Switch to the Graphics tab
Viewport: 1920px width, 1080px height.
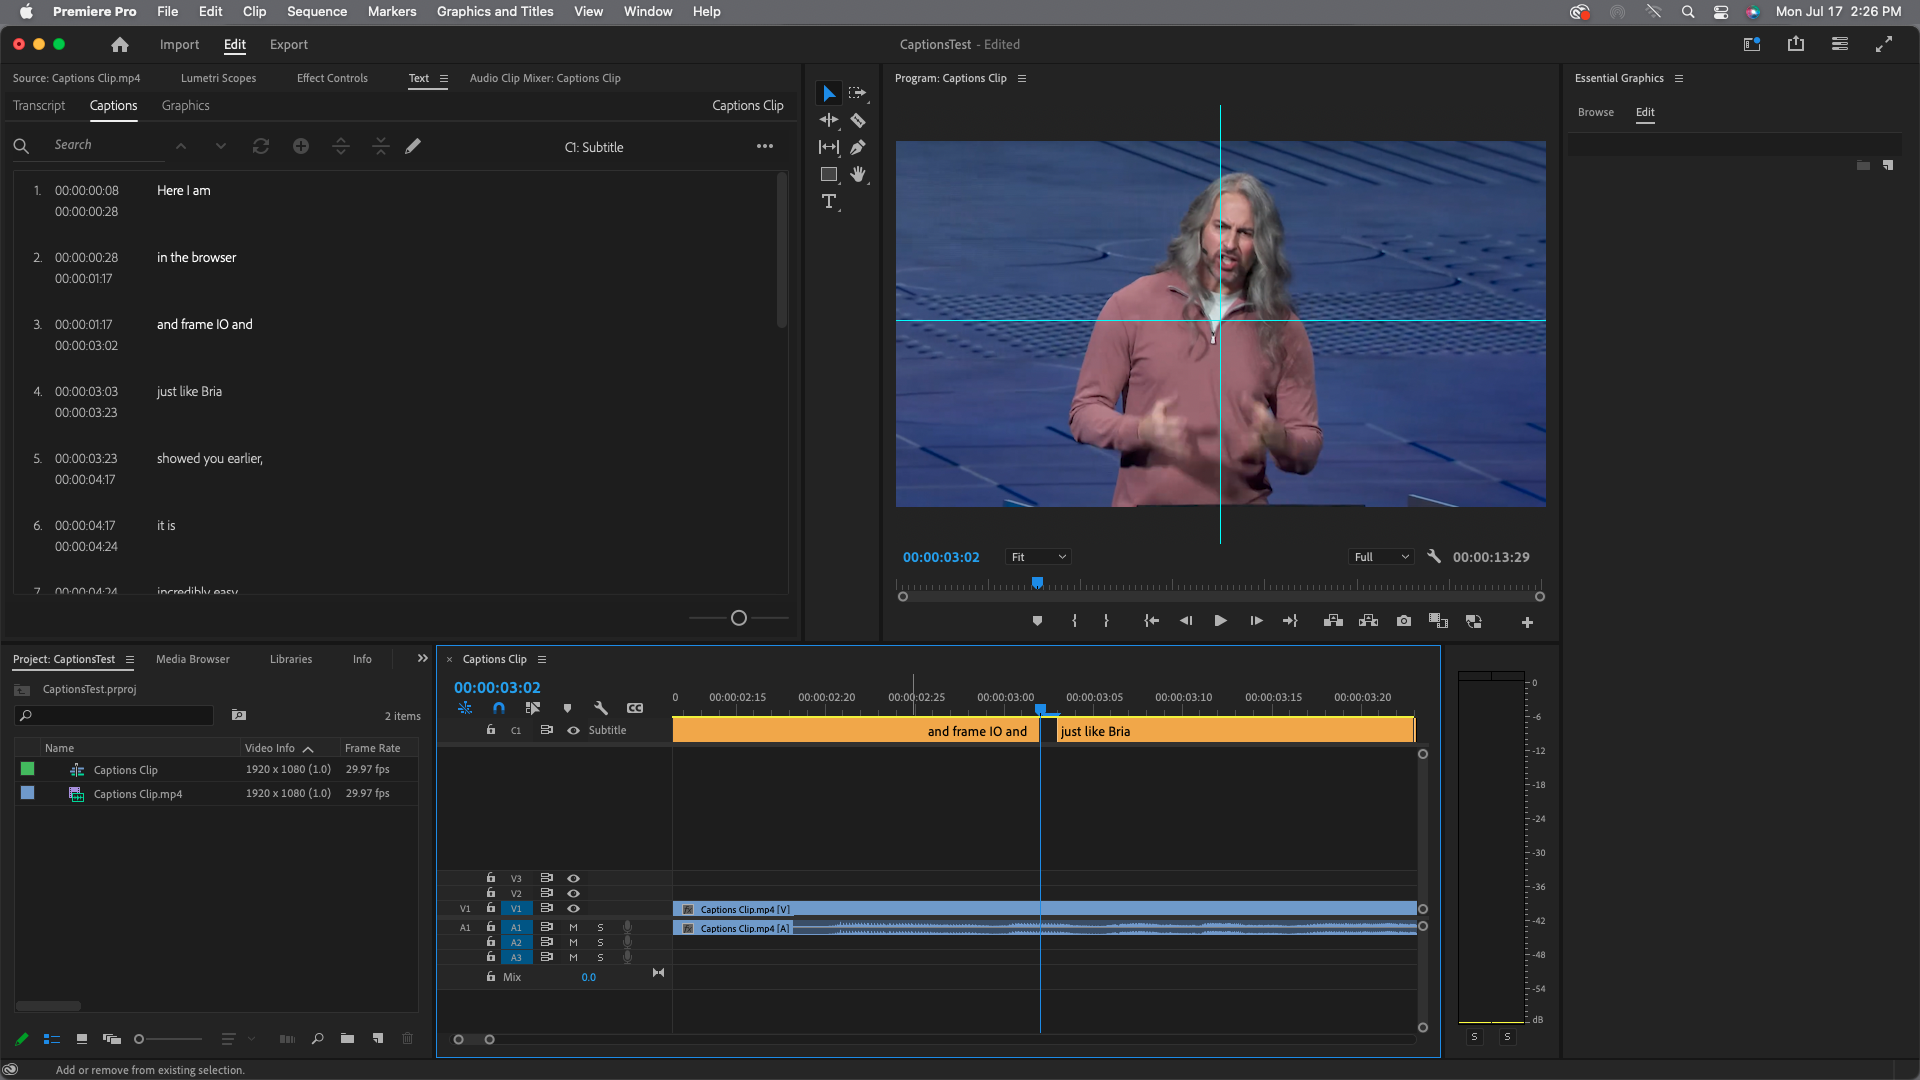(185, 106)
